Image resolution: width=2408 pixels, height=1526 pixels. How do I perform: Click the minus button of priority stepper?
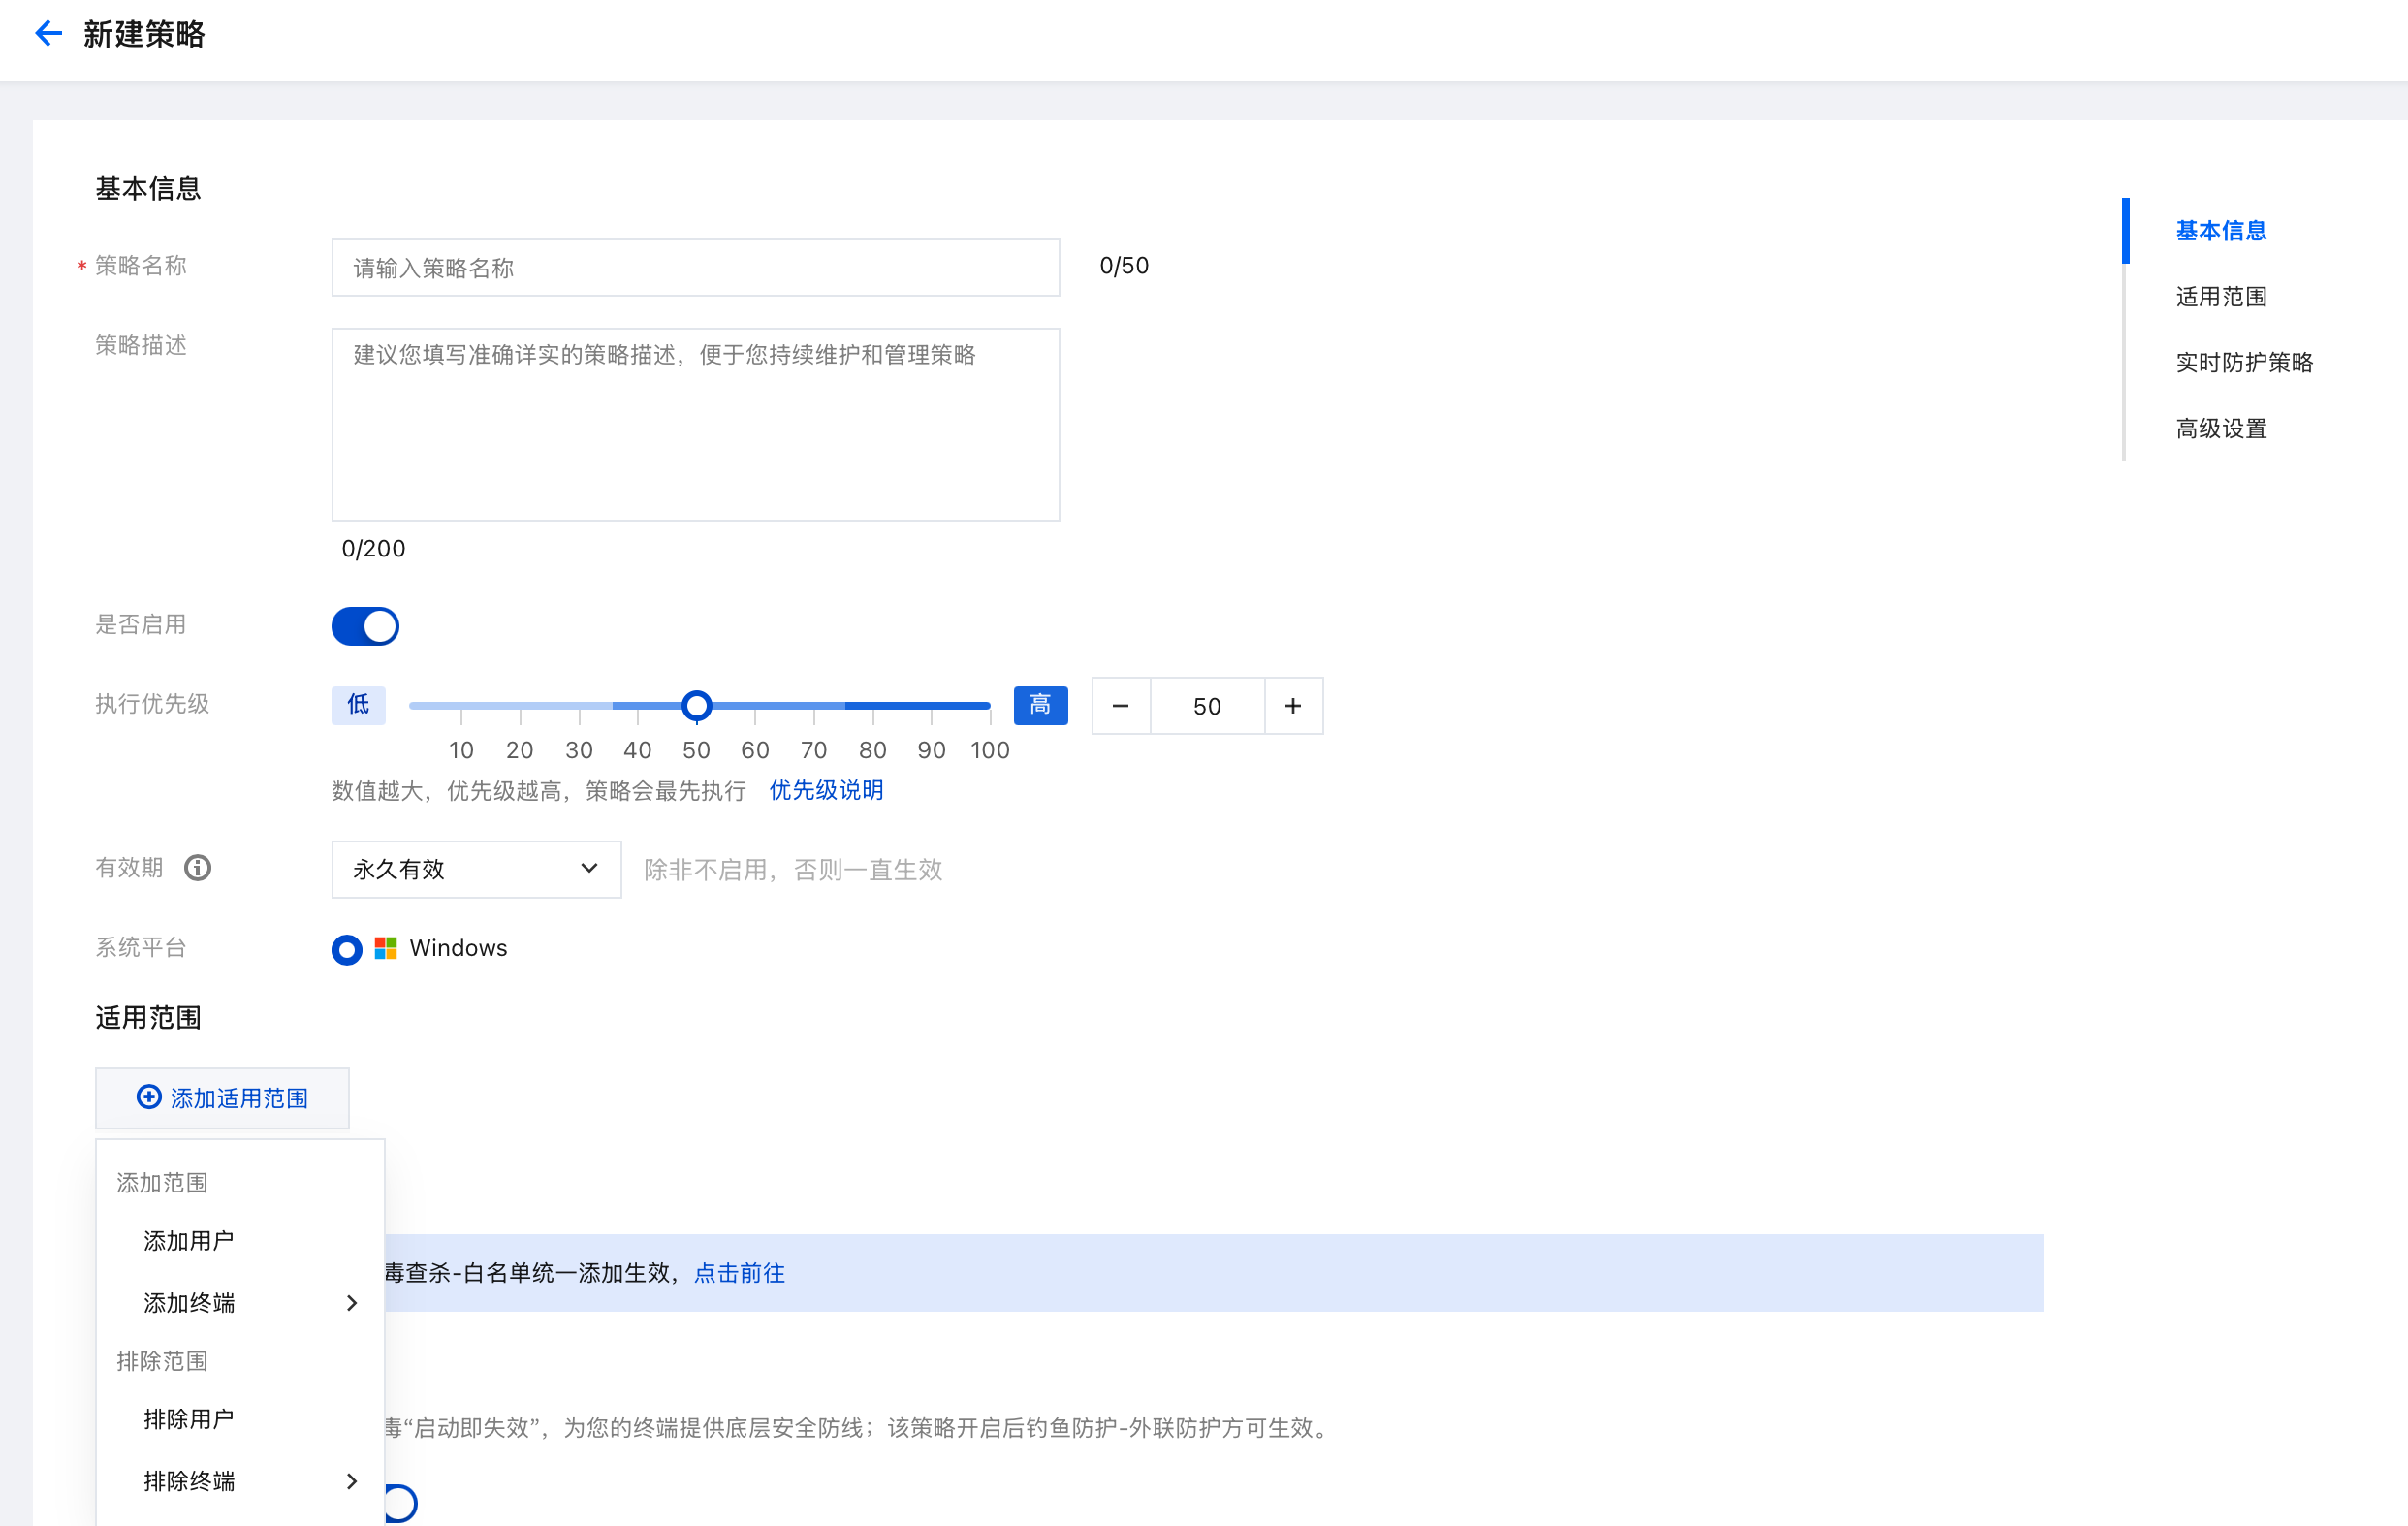coord(1120,706)
